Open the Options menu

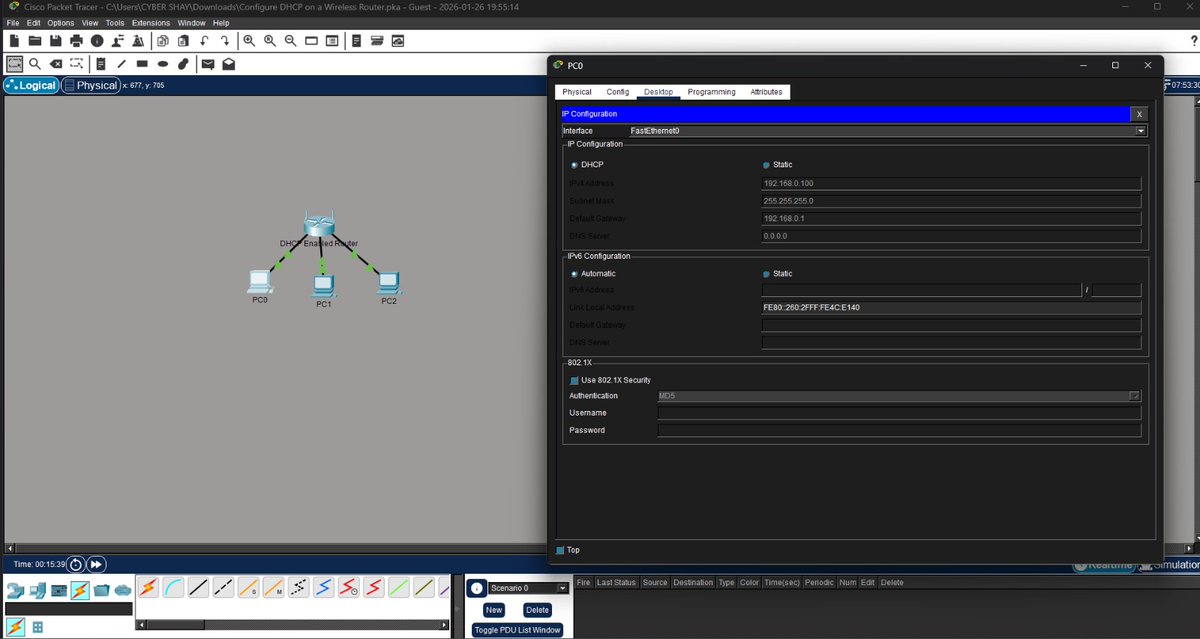tap(60, 23)
